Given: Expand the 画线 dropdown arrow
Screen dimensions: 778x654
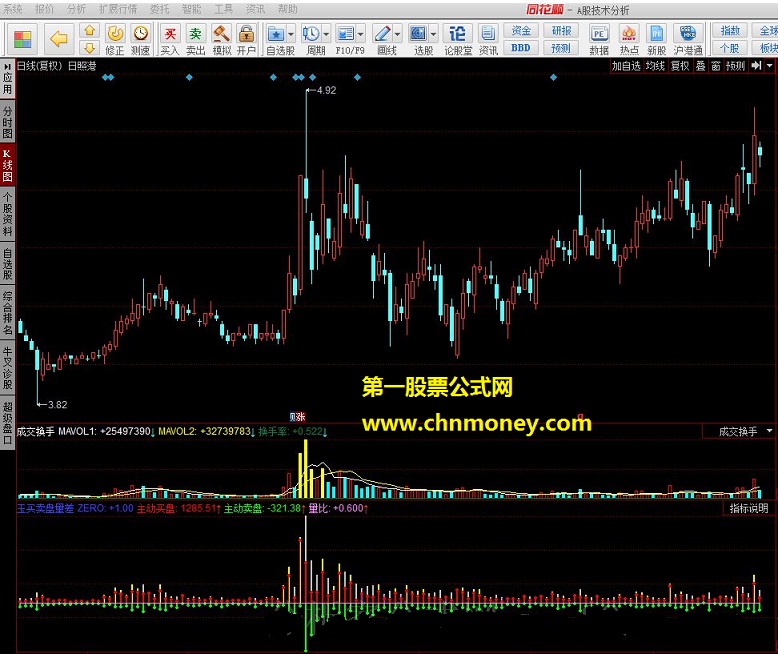Looking at the screenshot, I should pos(397,34).
